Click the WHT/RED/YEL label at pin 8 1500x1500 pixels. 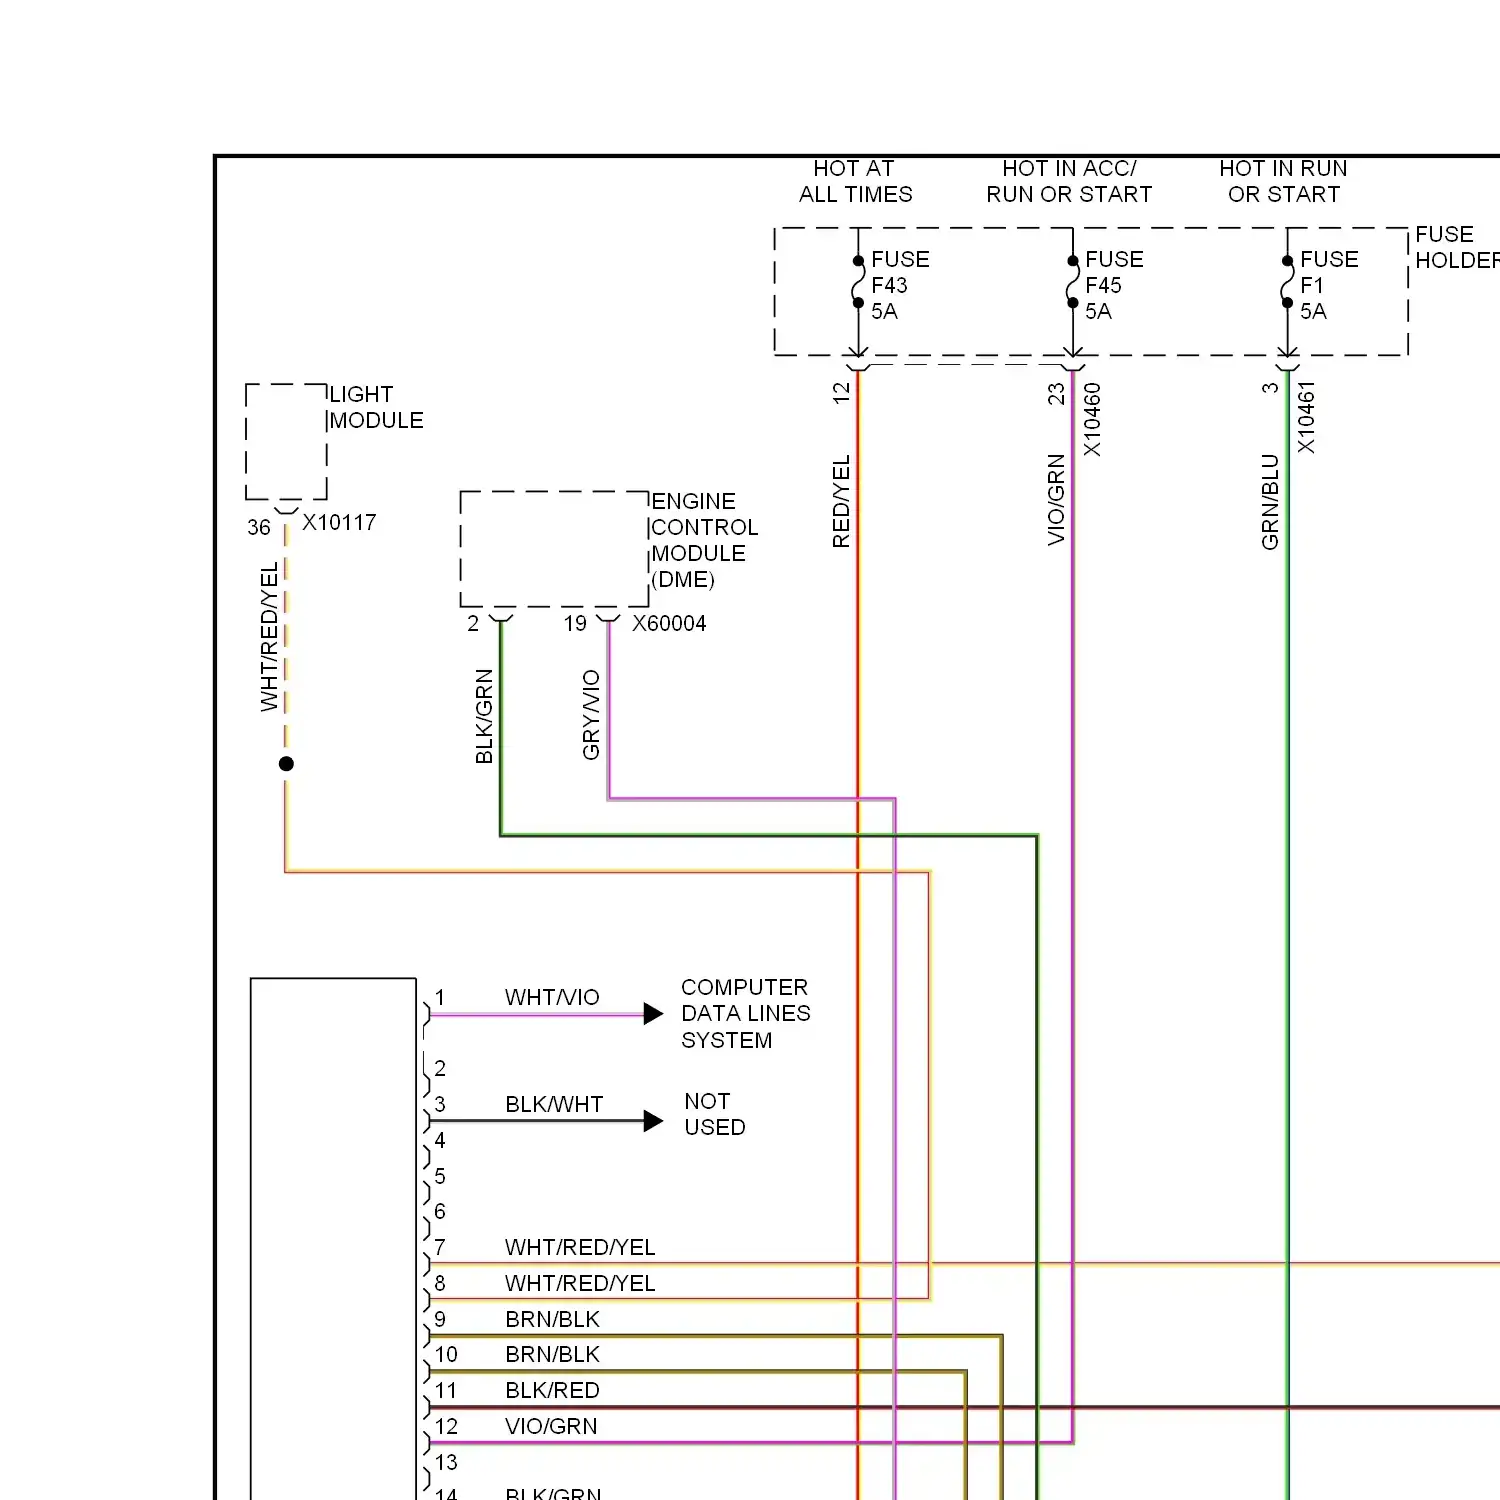(580, 1283)
